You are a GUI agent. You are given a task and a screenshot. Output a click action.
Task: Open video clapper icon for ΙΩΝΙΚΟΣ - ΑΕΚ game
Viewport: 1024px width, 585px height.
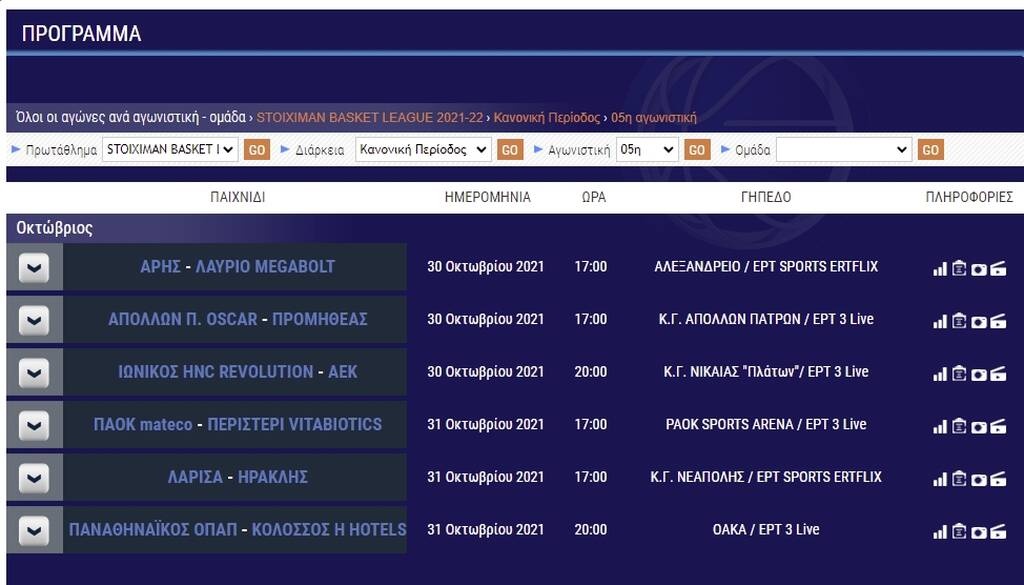tap(998, 374)
